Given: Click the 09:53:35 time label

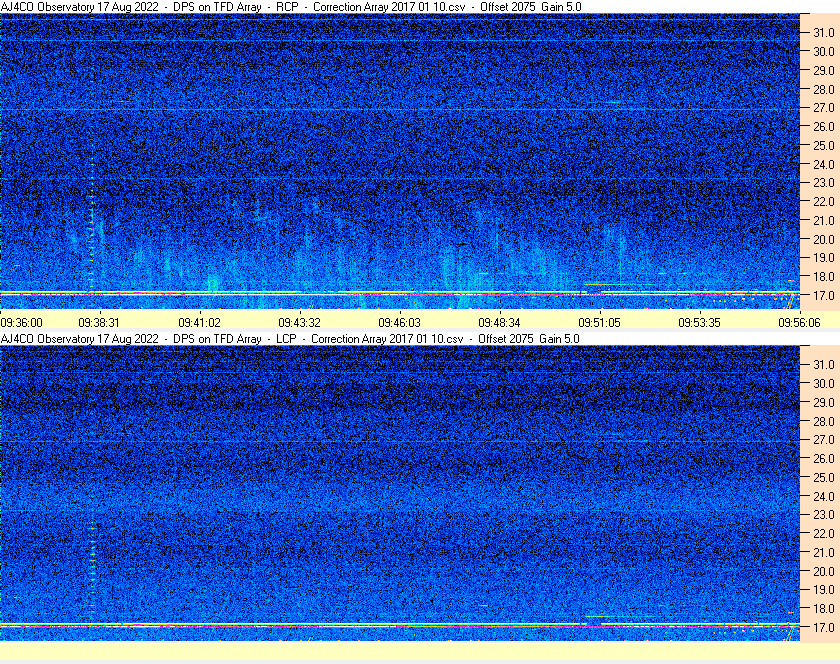Looking at the screenshot, I should pos(700,323).
